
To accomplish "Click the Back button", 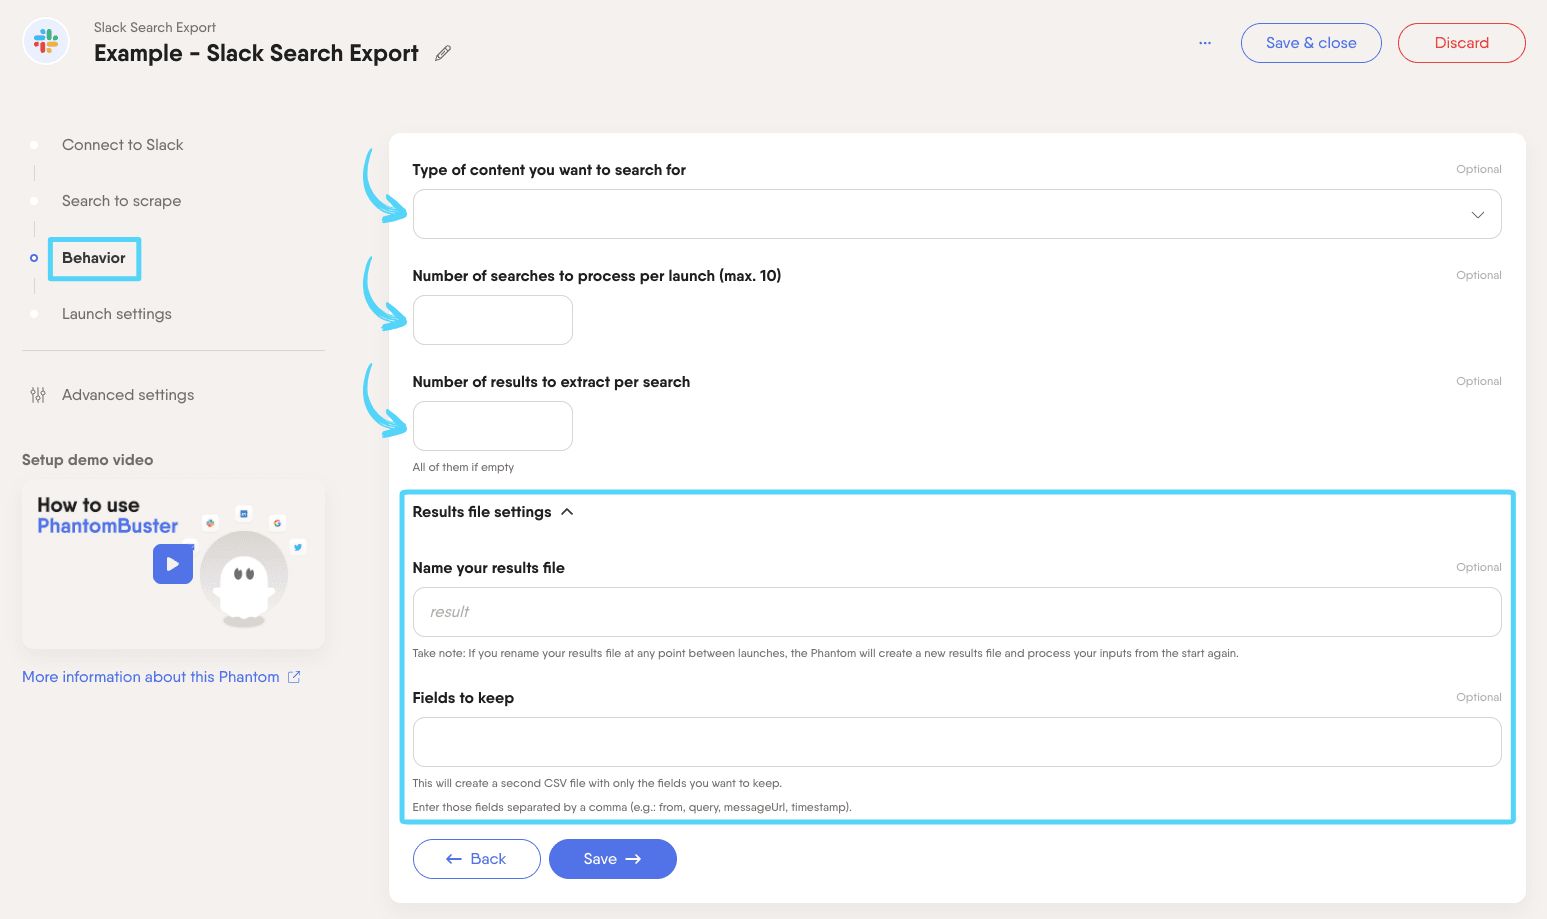I will click(477, 859).
